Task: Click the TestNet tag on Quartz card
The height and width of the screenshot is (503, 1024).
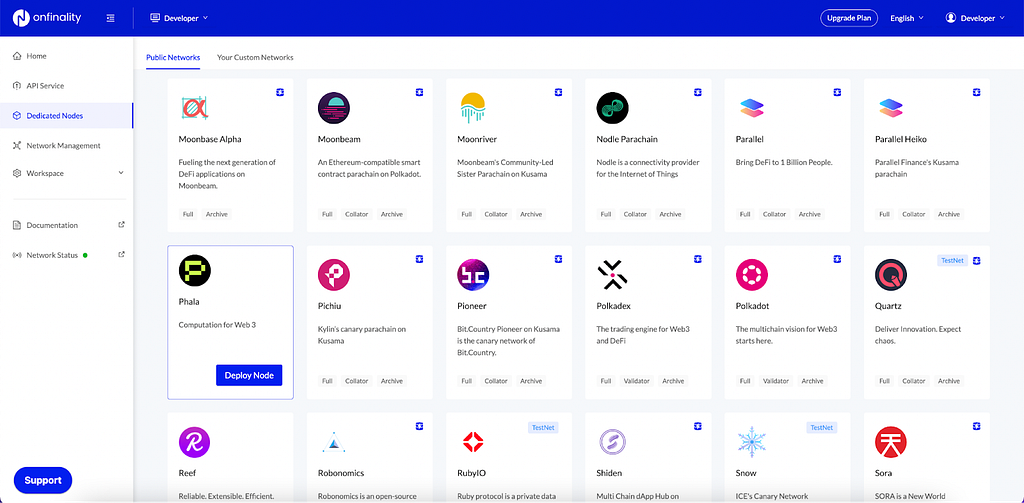Action: 952,260
